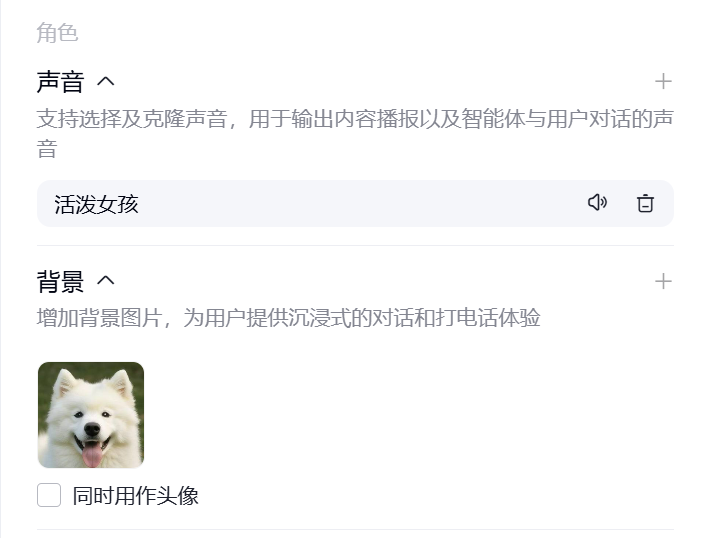The width and height of the screenshot is (704, 538).
Task: Select the 角色 tab label
Action: point(57,33)
